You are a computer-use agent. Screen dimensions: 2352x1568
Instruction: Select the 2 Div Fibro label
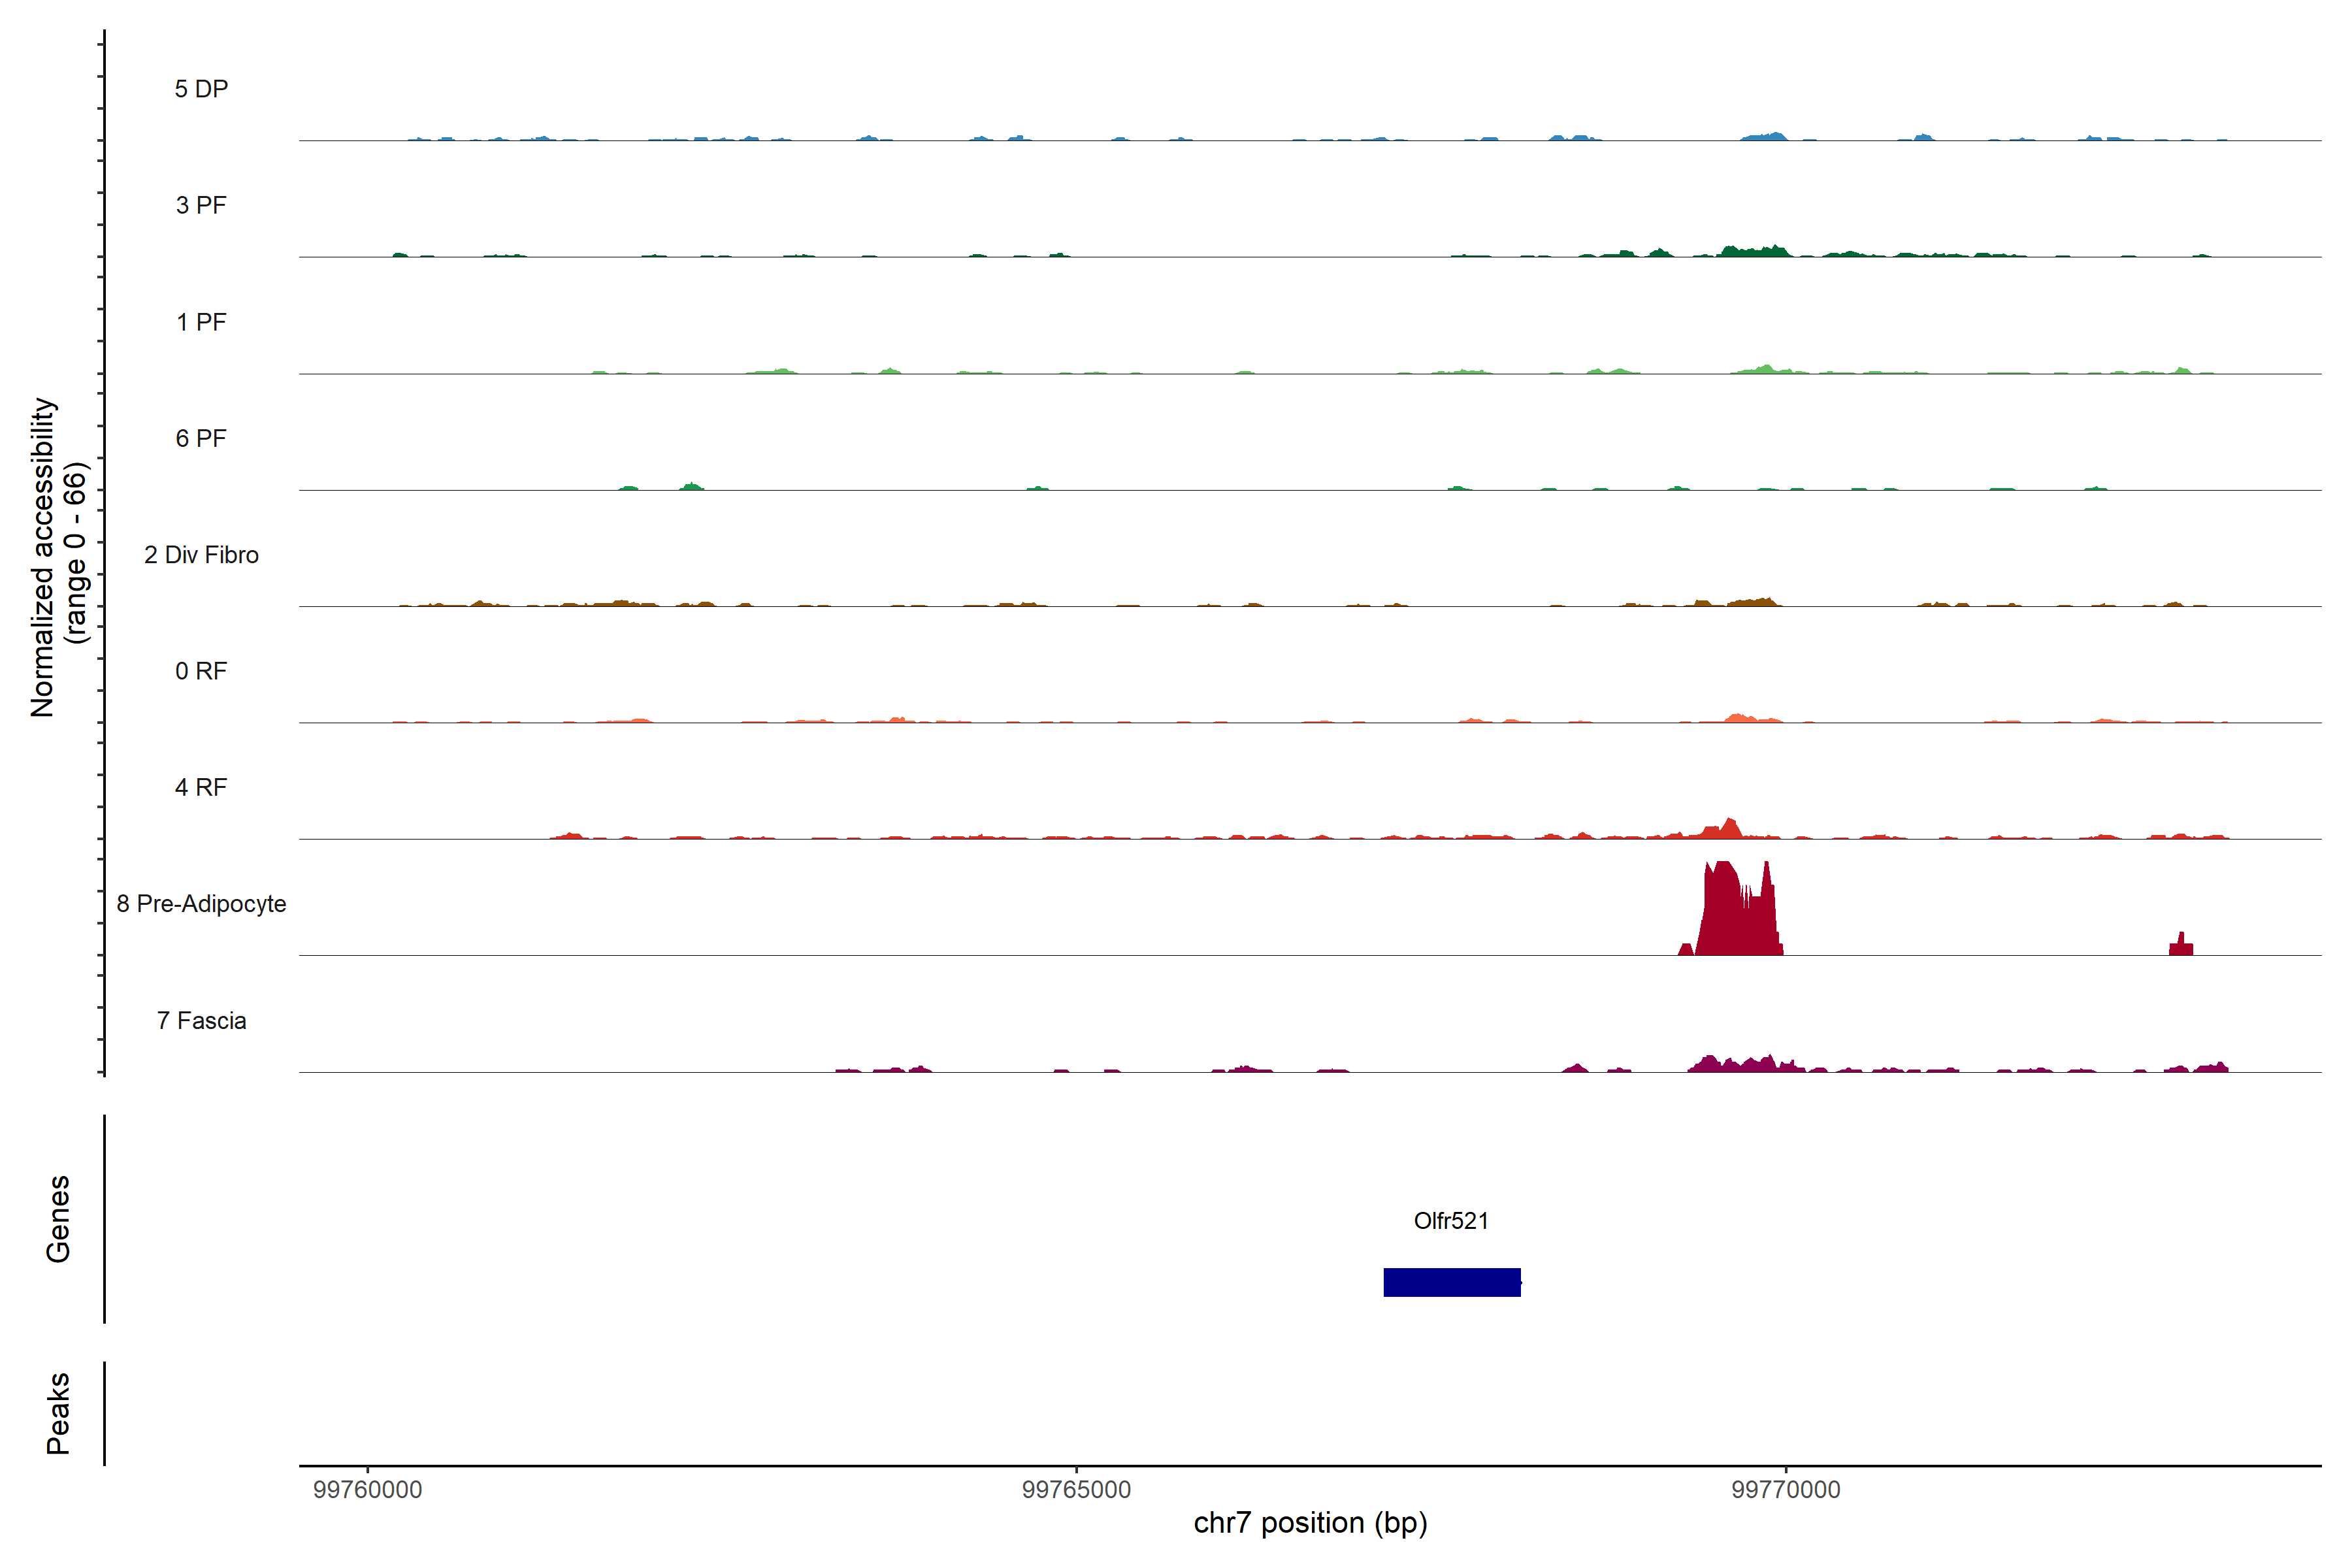coord(201,555)
